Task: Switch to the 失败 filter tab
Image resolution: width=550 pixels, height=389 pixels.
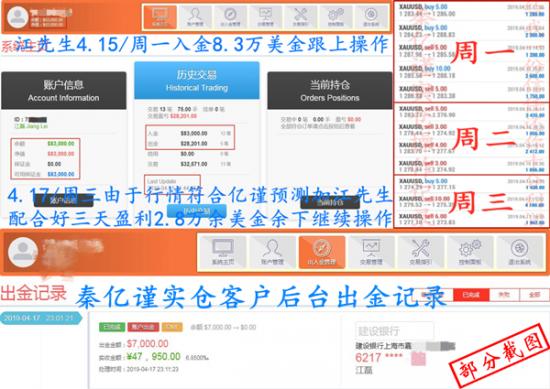Action: pos(504,295)
